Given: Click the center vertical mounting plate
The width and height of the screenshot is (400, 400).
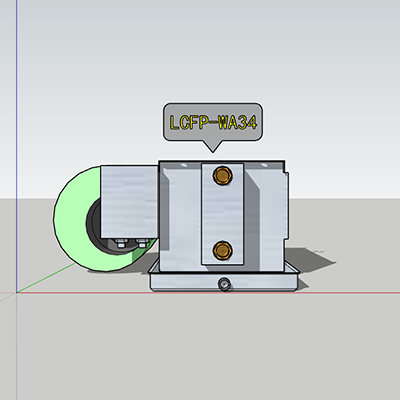Looking at the screenshot, I should [222, 214].
